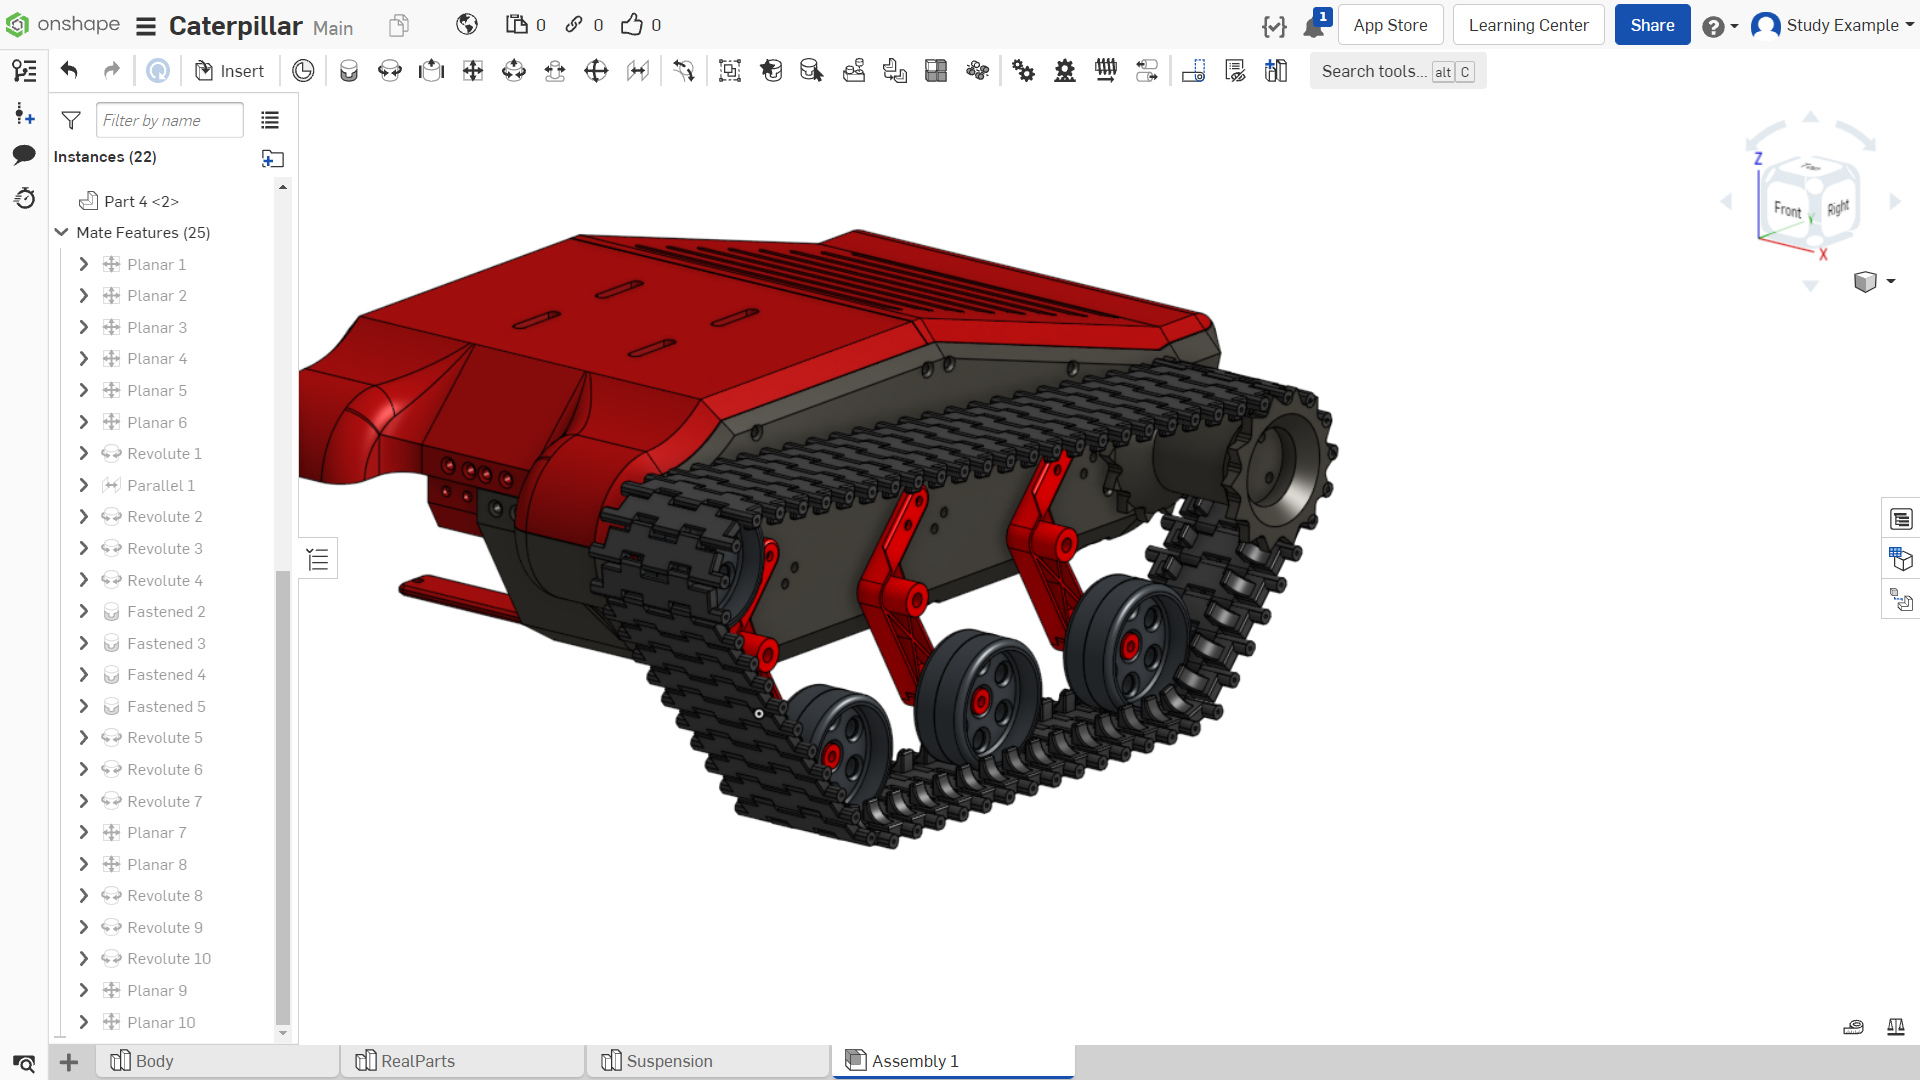Click the rebuild/regenerate circular icon

coord(158,71)
